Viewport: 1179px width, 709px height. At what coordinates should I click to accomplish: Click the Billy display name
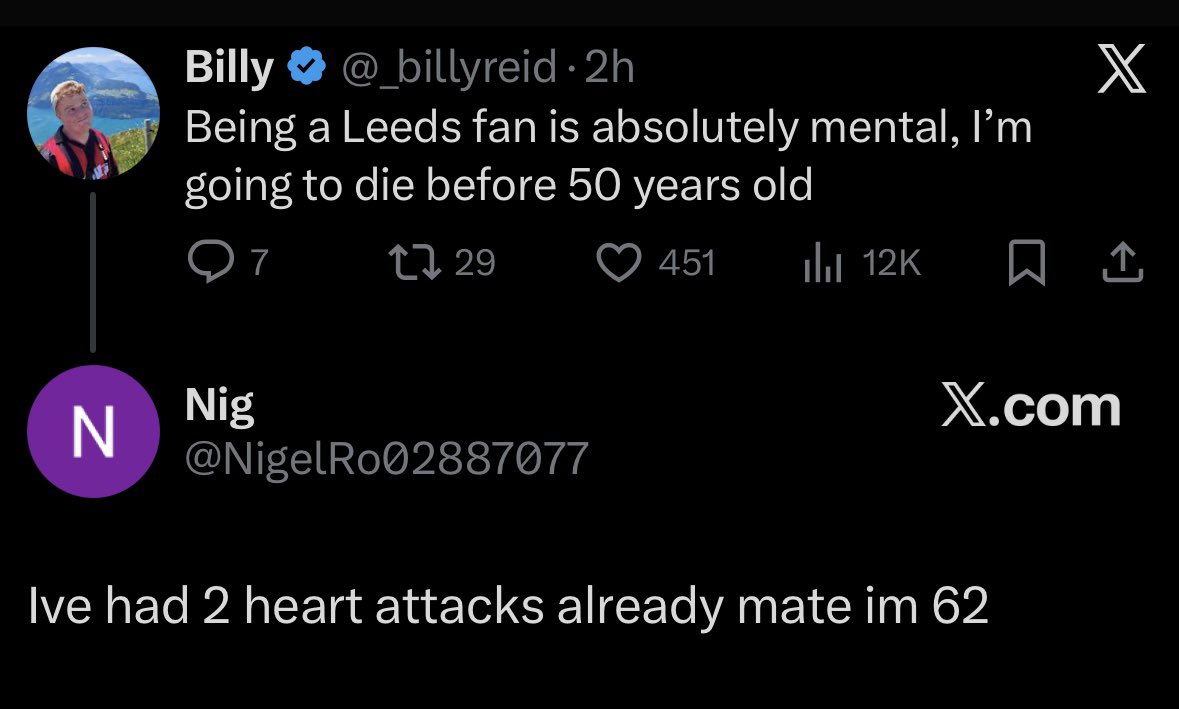[x=229, y=68]
